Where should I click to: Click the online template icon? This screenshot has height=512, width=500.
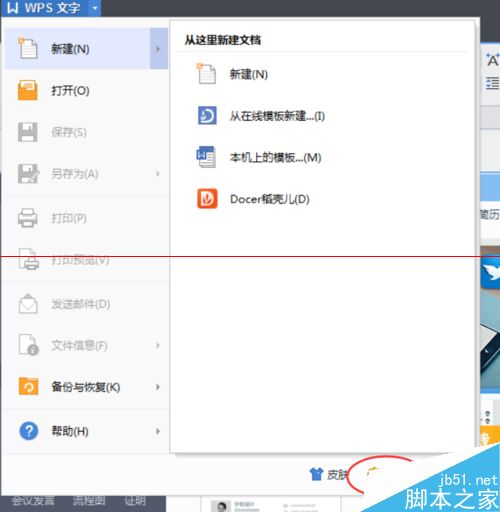(x=207, y=115)
